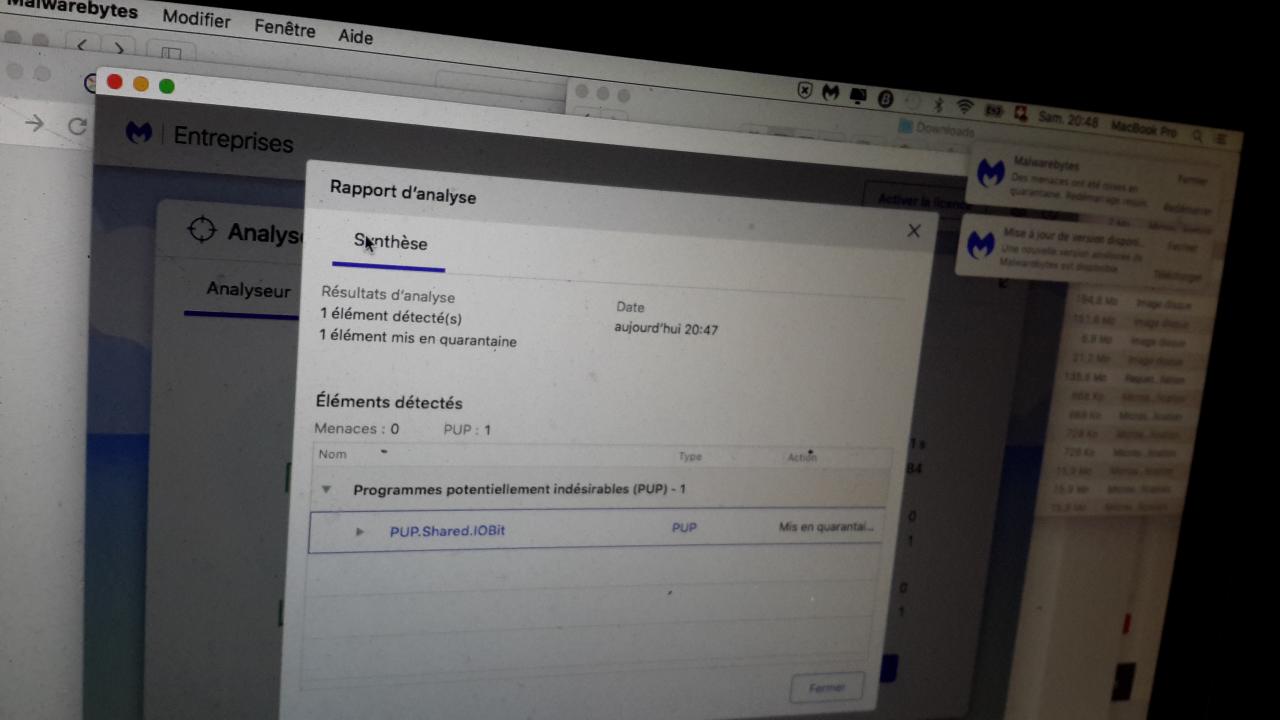
Task: Sort by the Type column header
Action: tap(690, 456)
